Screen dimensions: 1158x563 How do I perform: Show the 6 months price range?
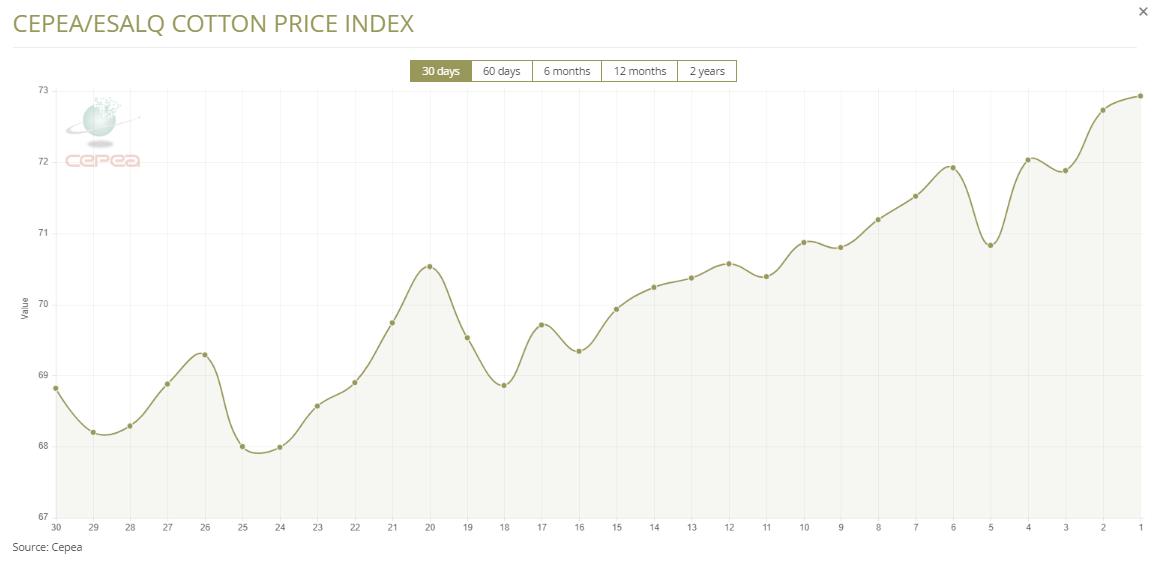pyautogui.click(x=566, y=71)
